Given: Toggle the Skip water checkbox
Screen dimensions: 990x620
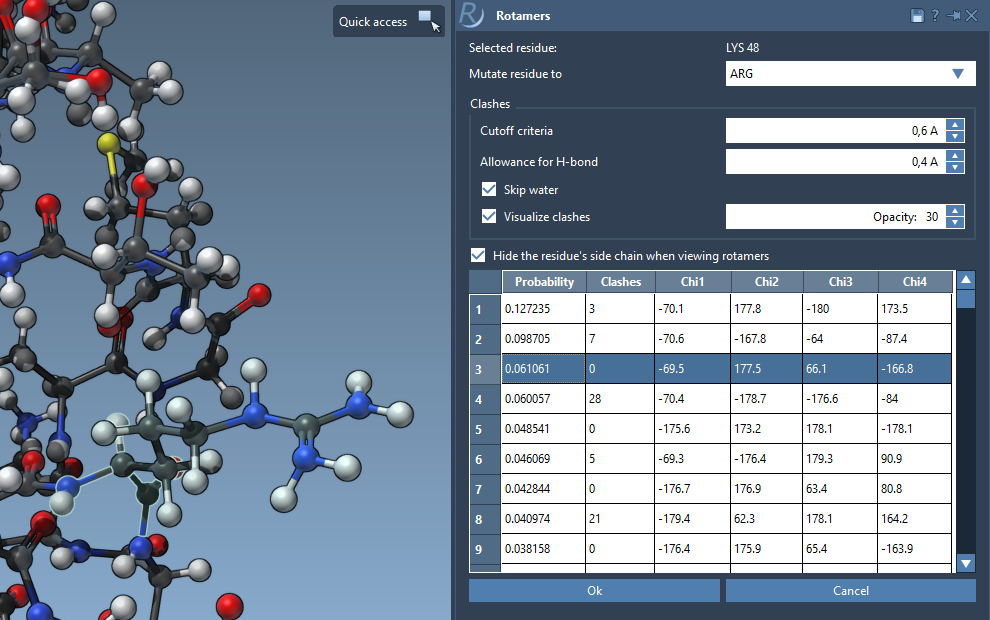Looking at the screenshot, I should [489, 189].
